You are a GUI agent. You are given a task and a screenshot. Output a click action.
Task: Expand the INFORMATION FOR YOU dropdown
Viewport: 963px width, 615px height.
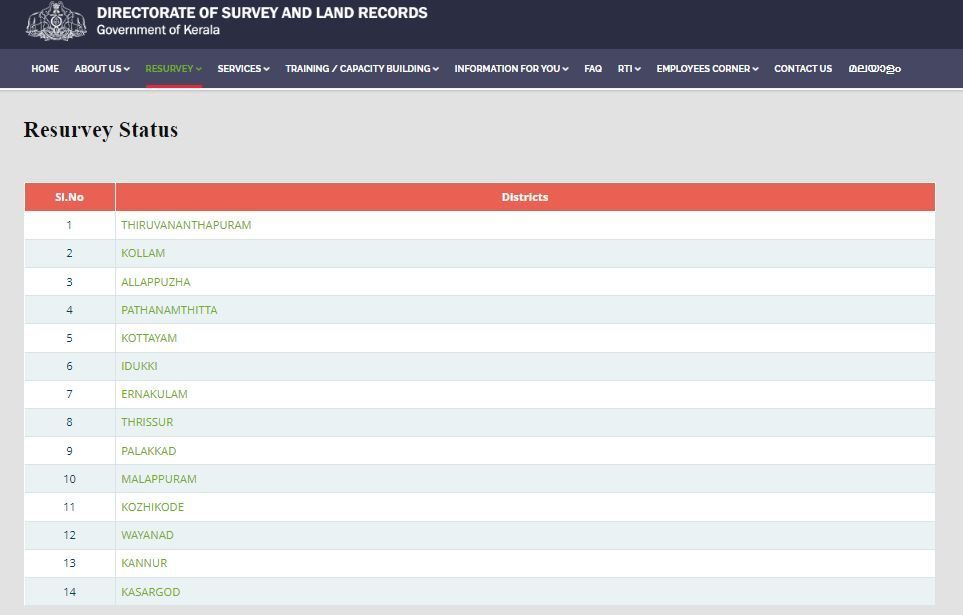(x=510, y=69)
